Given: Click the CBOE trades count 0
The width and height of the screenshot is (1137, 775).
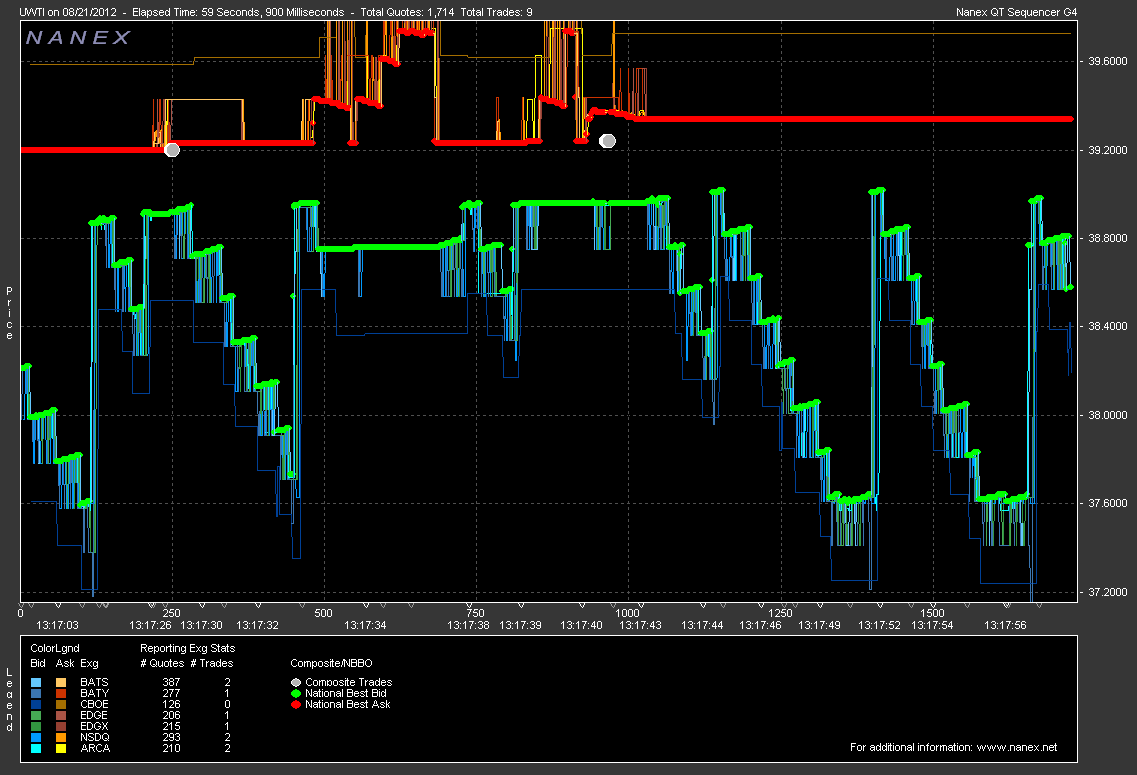Looking at the screenshot, I should (228, 704).
